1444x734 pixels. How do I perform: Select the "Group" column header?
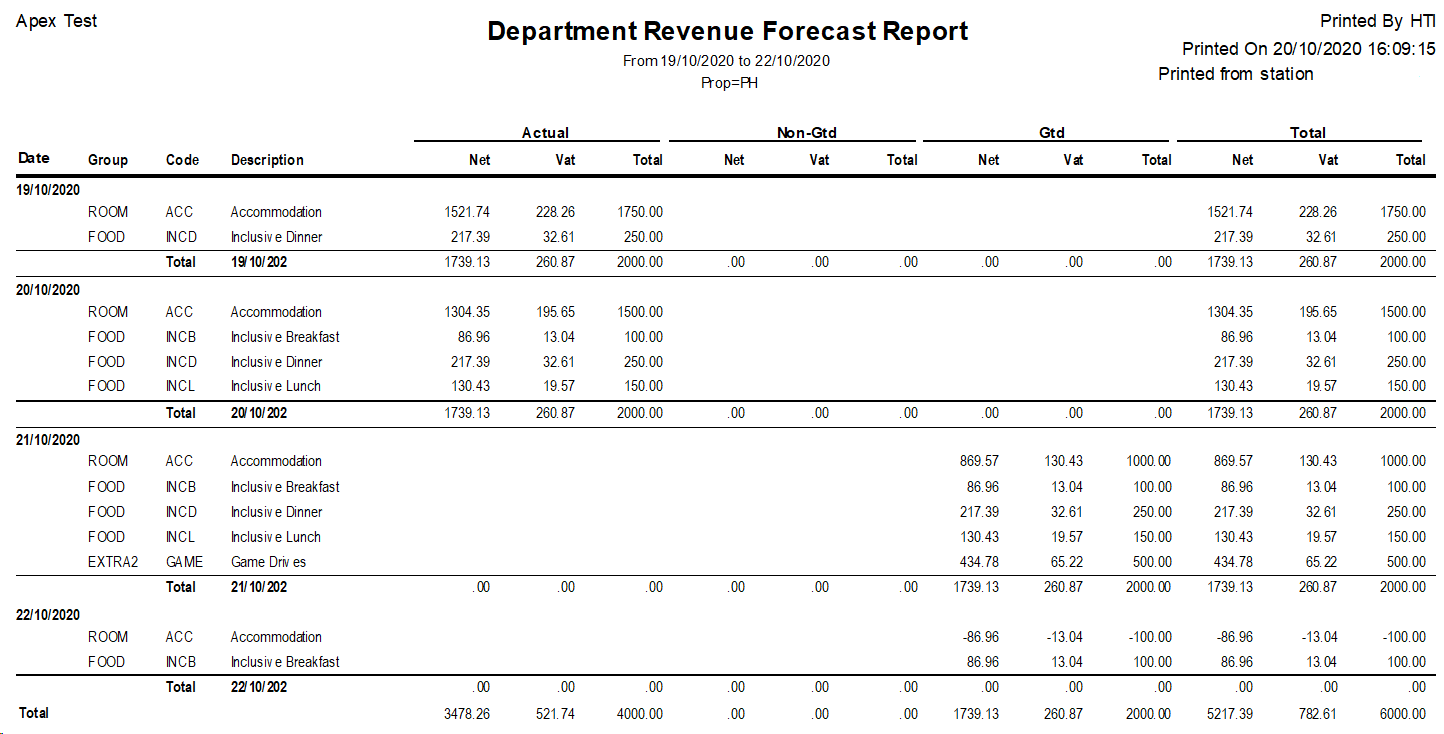(x=108, y=160)
